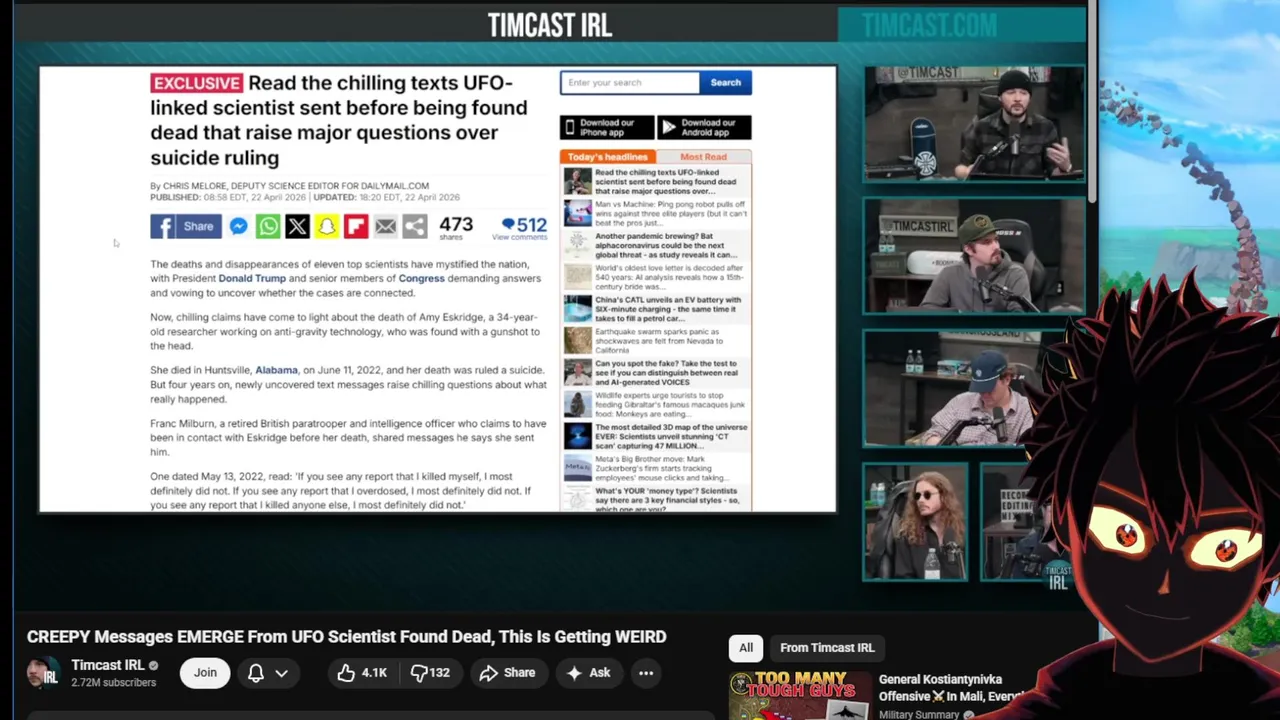1280x720 pixels.
Task: Dislike the video with thumbs down
Action: point(430,673)
